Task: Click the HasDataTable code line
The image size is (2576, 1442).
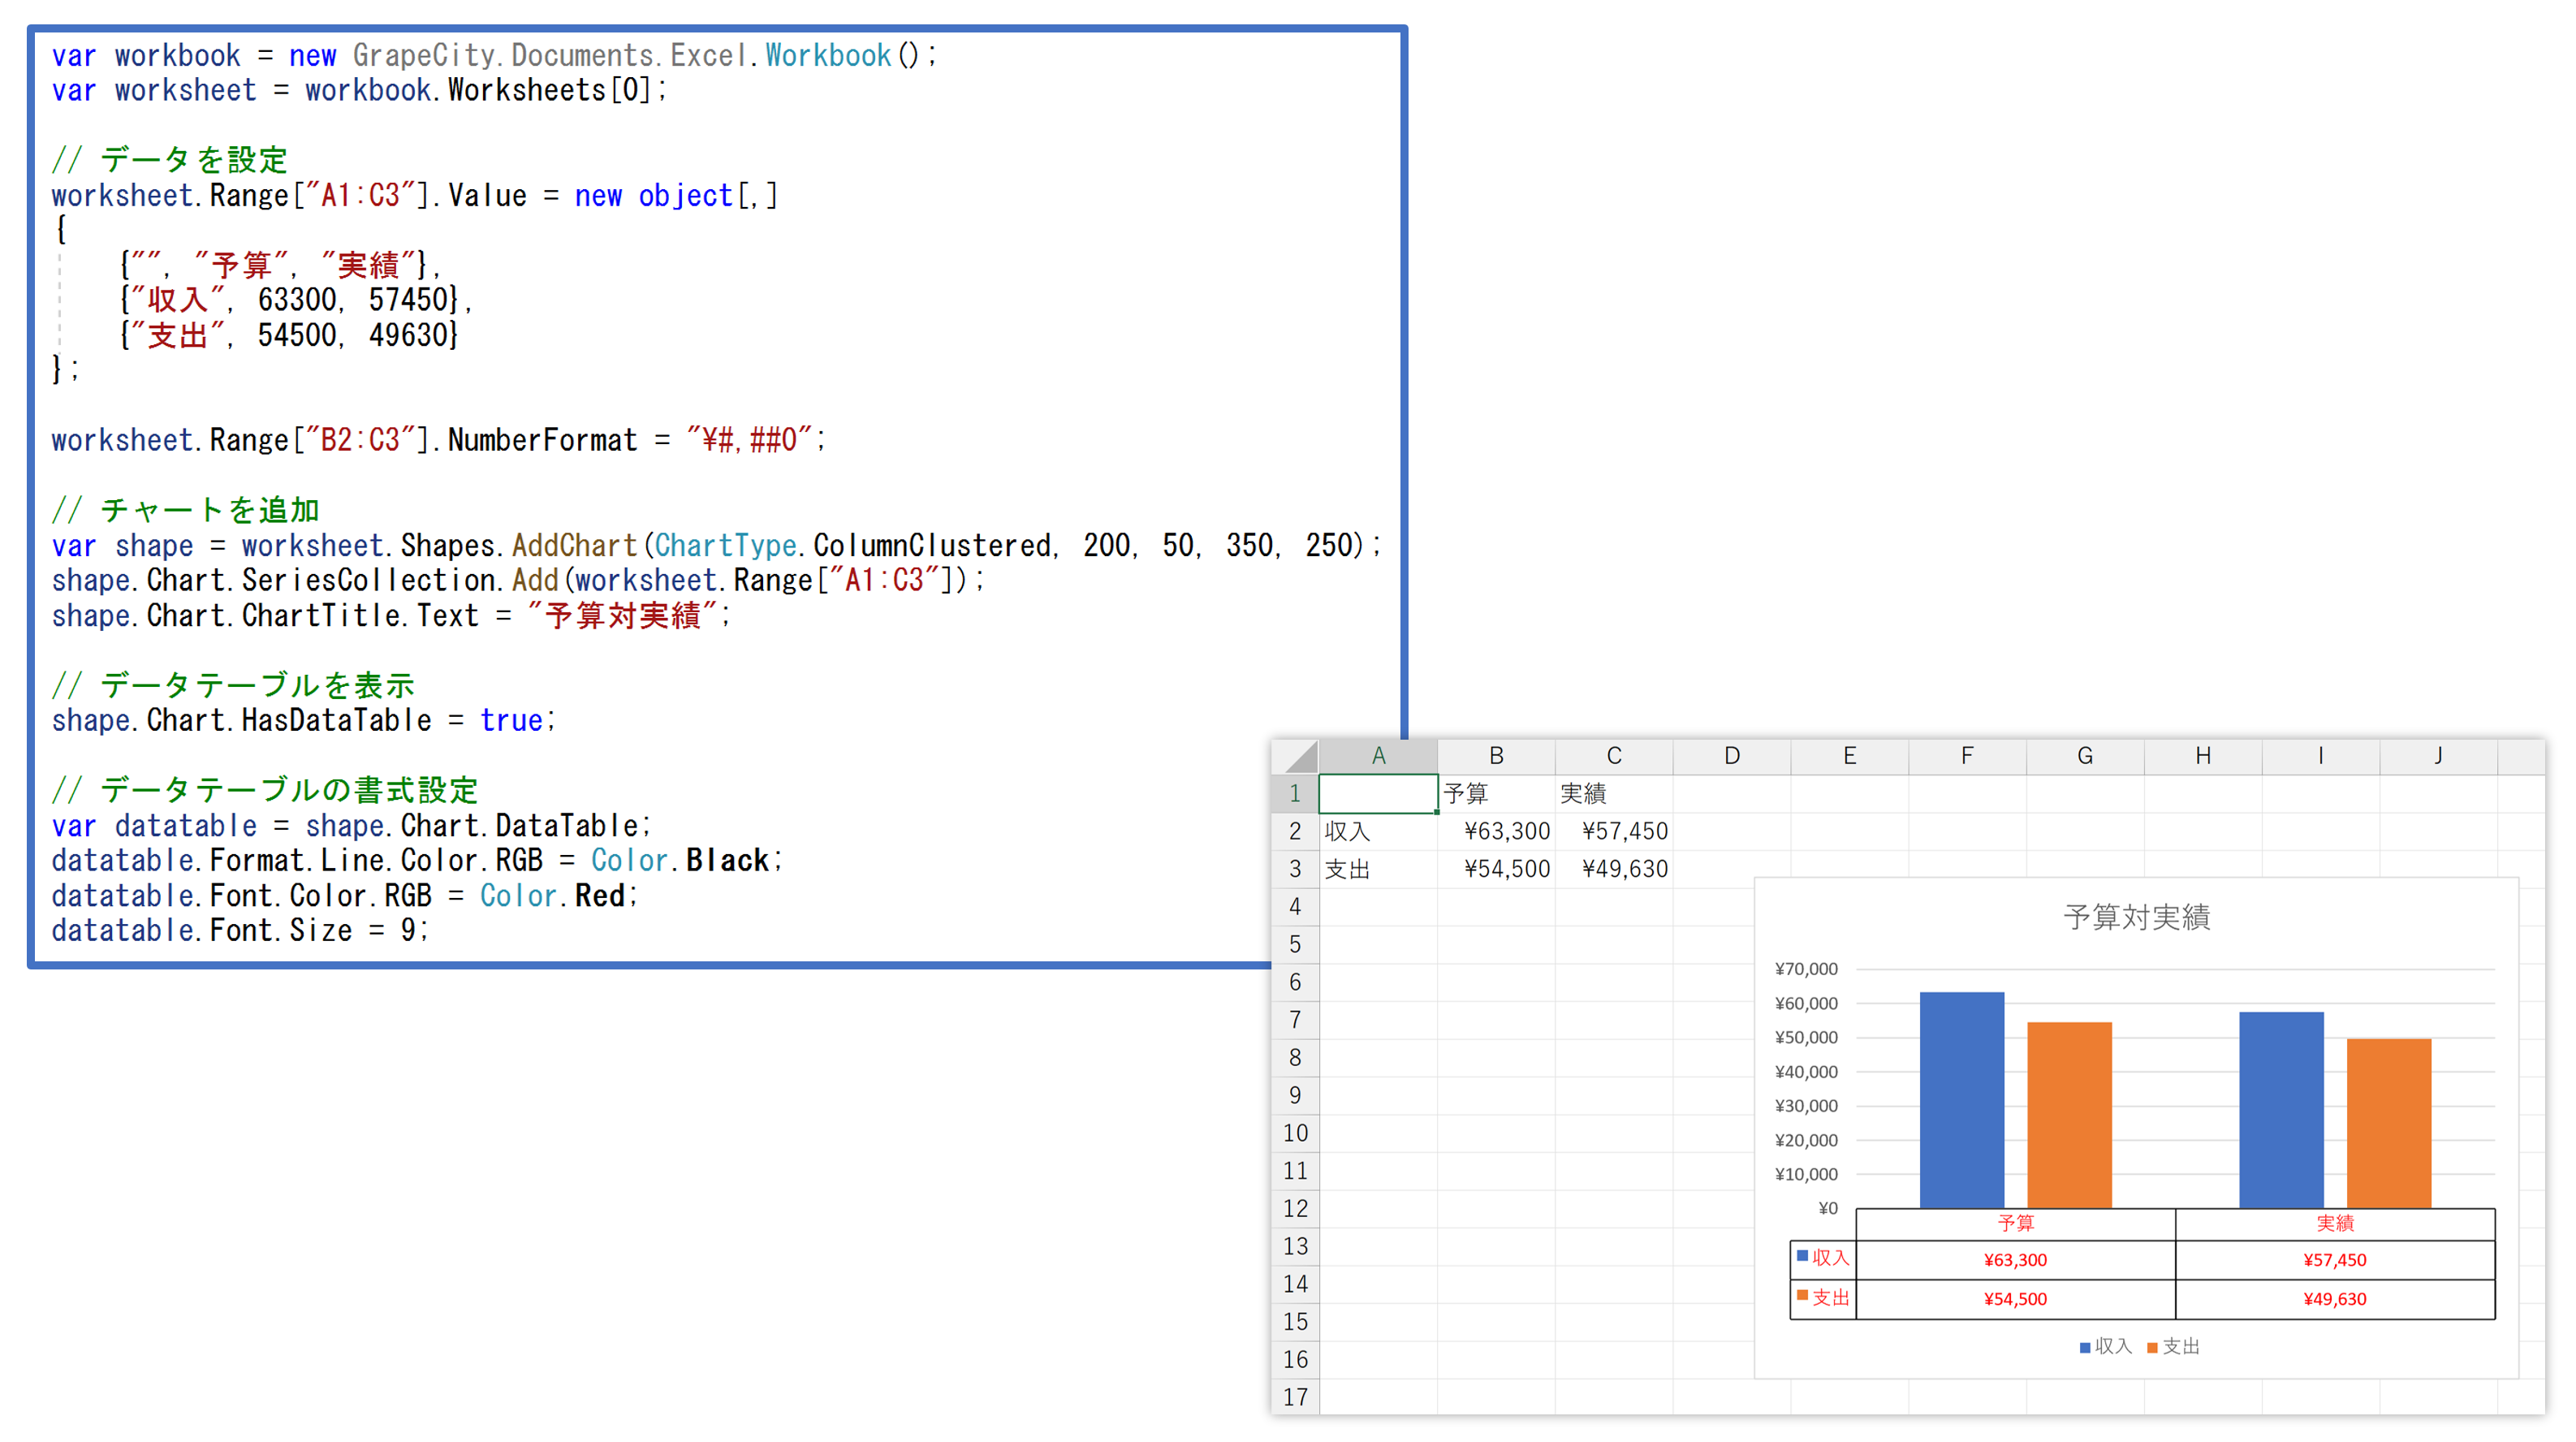Action: 303,720
